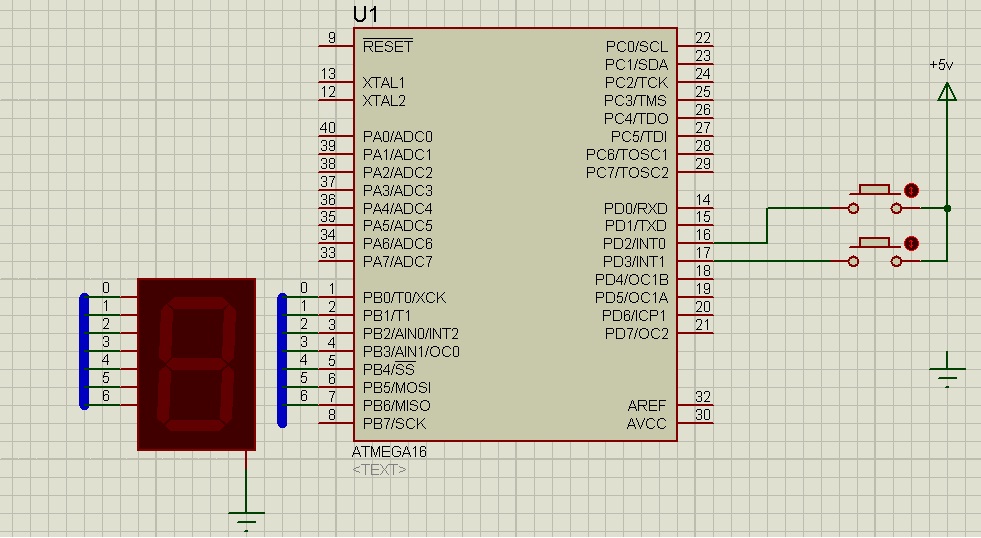Click the PB2/AIN0/INT2 pin label
The width and height of the screenshot is (981, 538).
[x=410, y=334]
